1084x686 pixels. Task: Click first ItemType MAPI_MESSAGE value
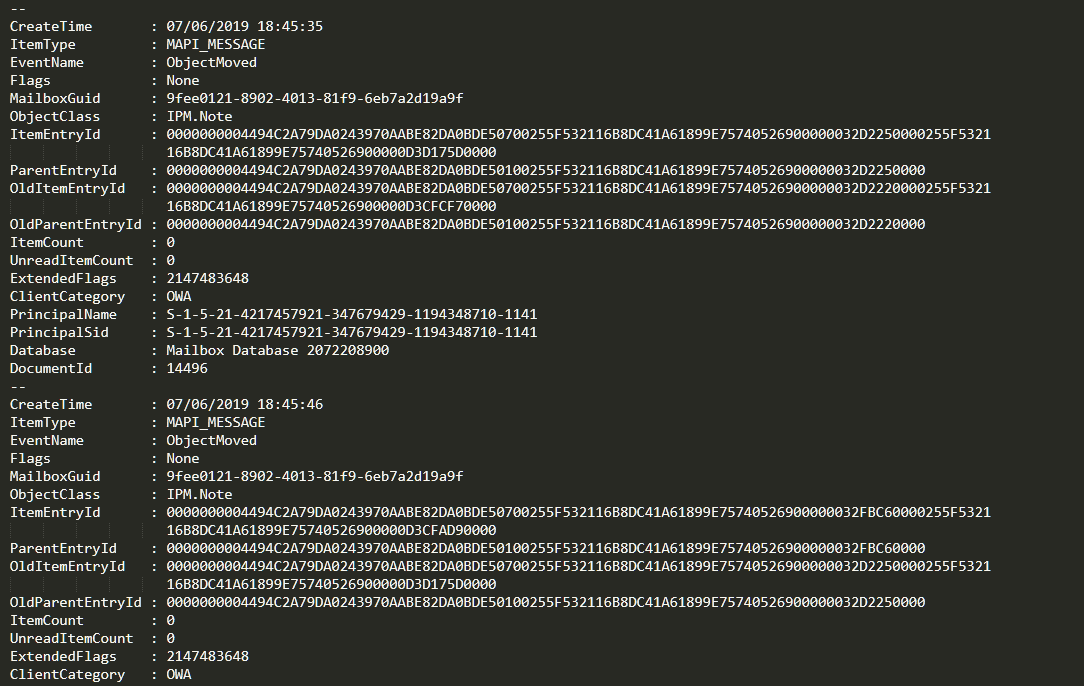tap(216, 44)
